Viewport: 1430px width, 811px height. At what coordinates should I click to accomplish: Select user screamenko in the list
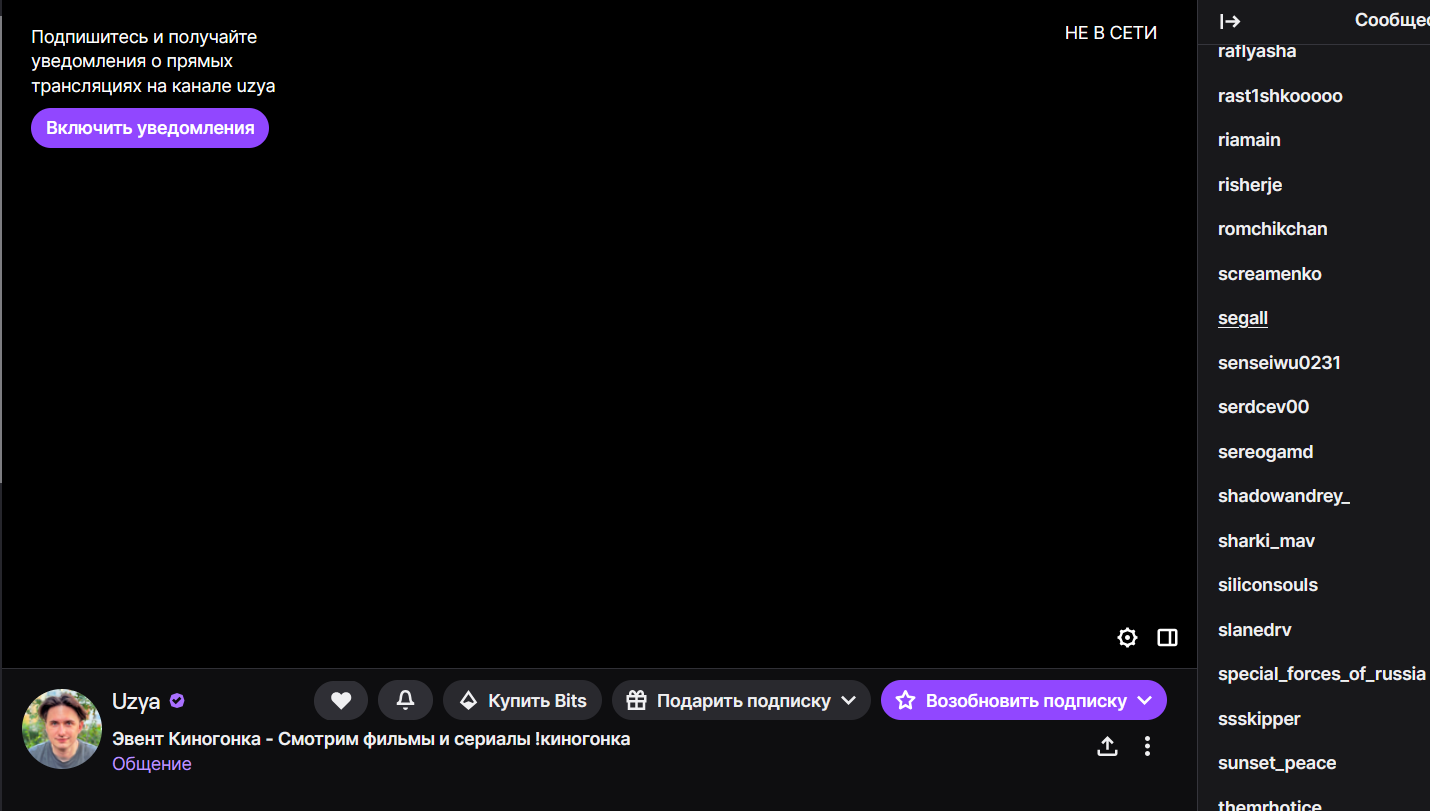[x=1270, y=274]
